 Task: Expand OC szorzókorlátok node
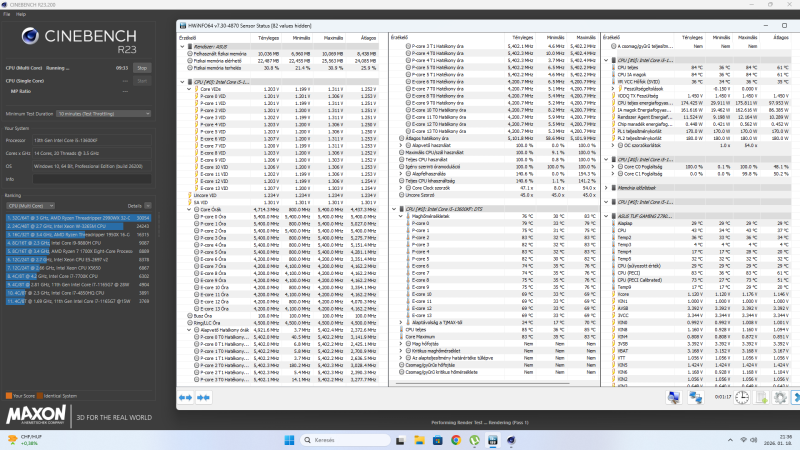tap(613, 145)
